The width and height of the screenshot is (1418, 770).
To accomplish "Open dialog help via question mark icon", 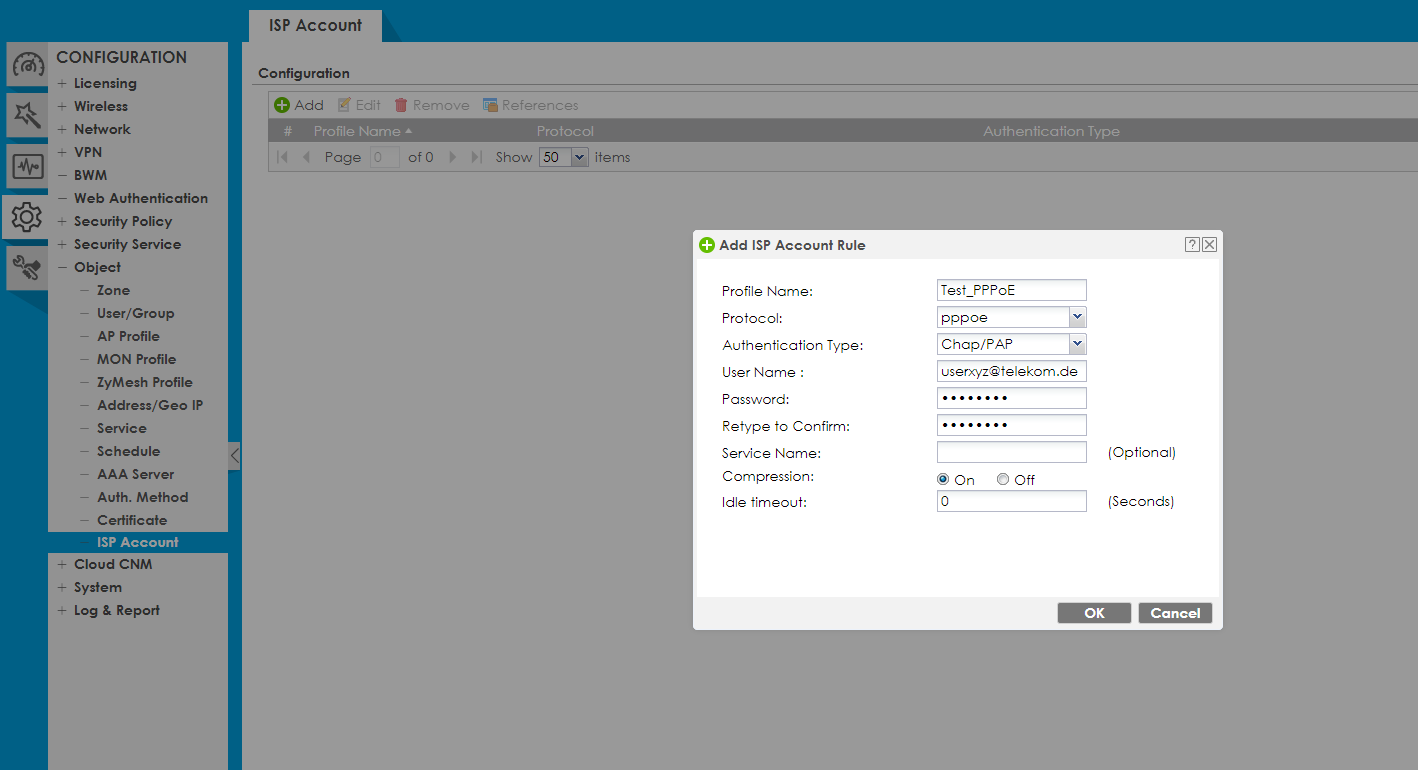I will pos(1191,243).
